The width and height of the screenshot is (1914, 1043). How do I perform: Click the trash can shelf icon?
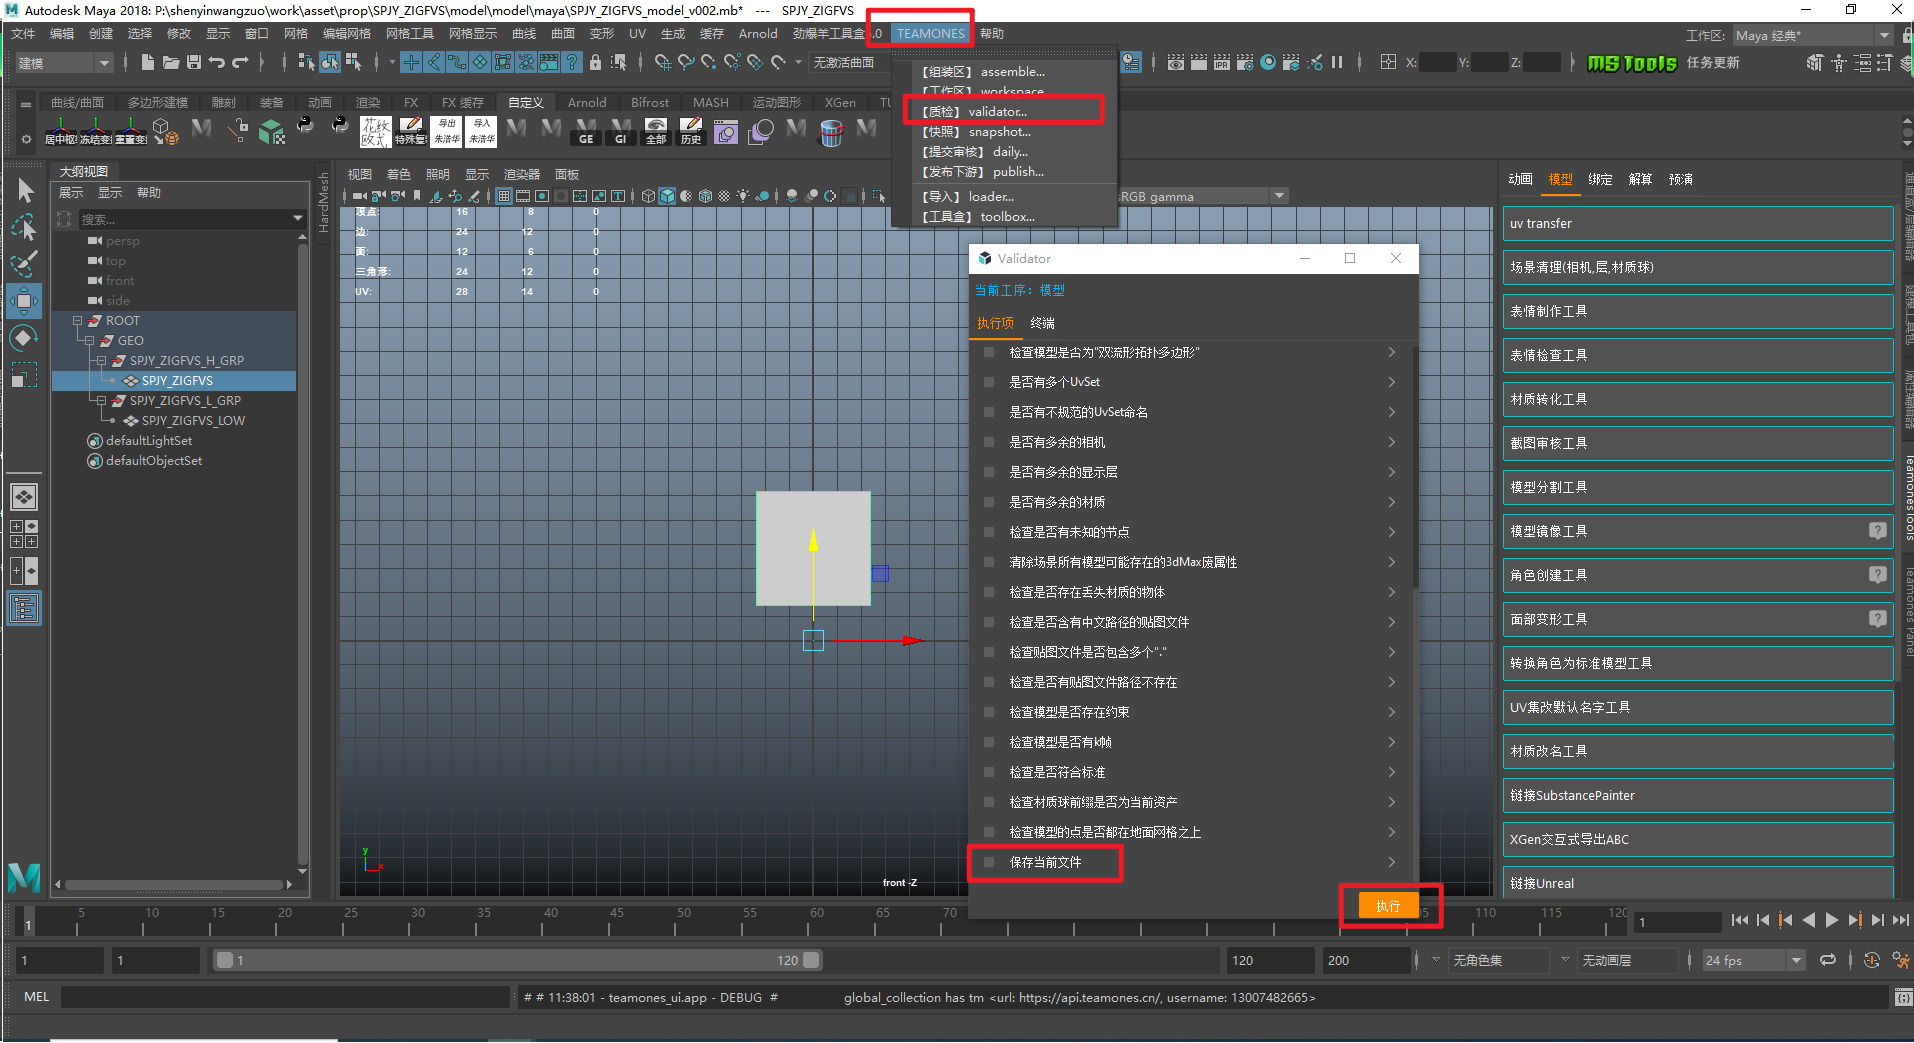click(x=831, y=132)
